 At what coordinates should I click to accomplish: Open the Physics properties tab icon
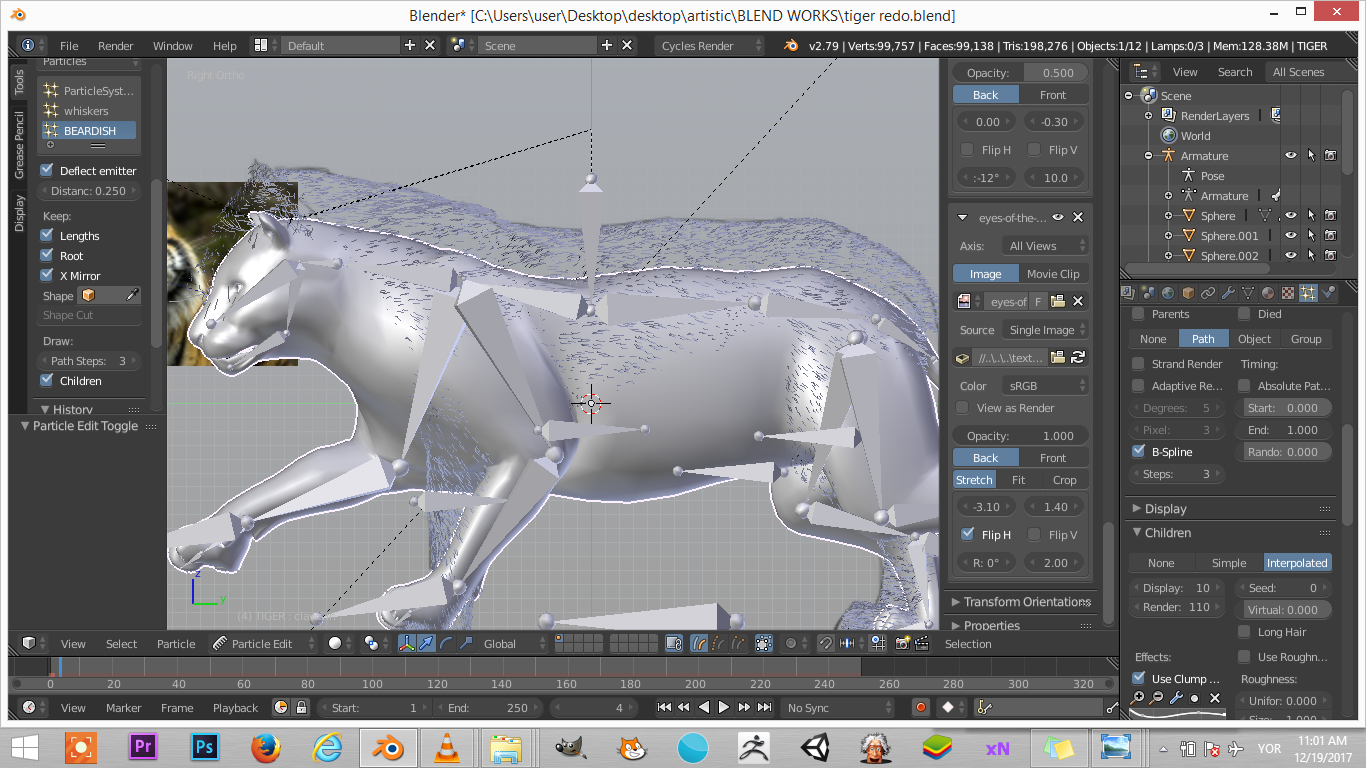point(1328,293)
